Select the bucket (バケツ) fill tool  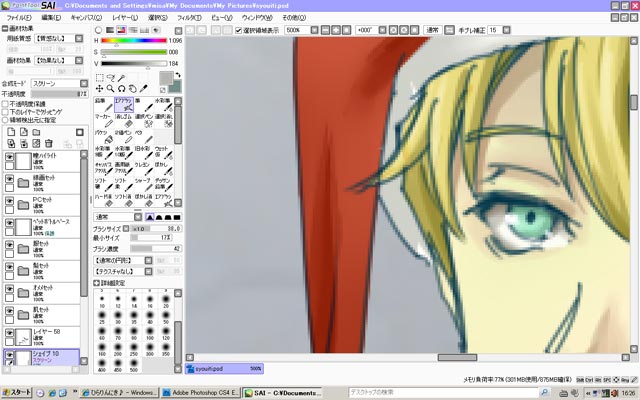104,136
